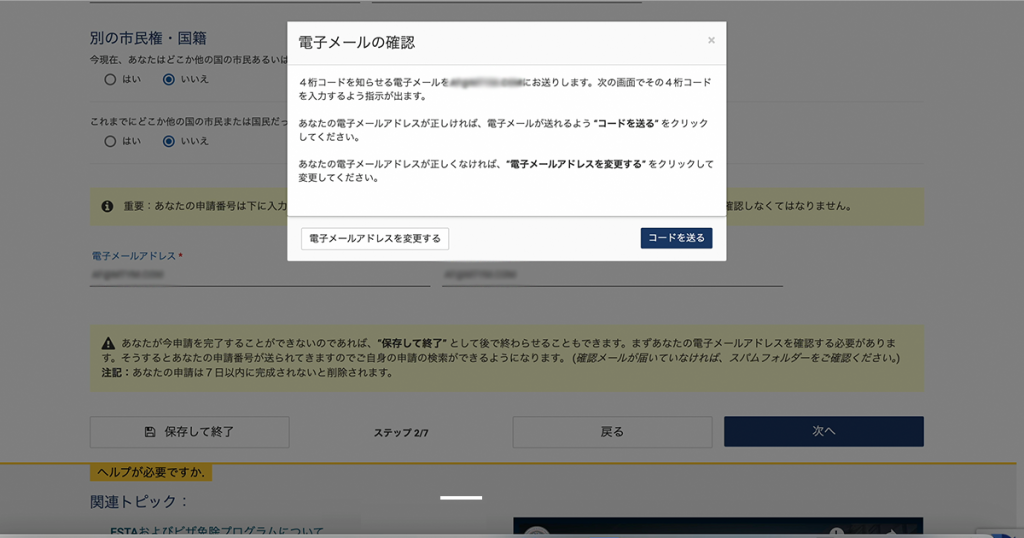Click the confirm email field on right

612,274
